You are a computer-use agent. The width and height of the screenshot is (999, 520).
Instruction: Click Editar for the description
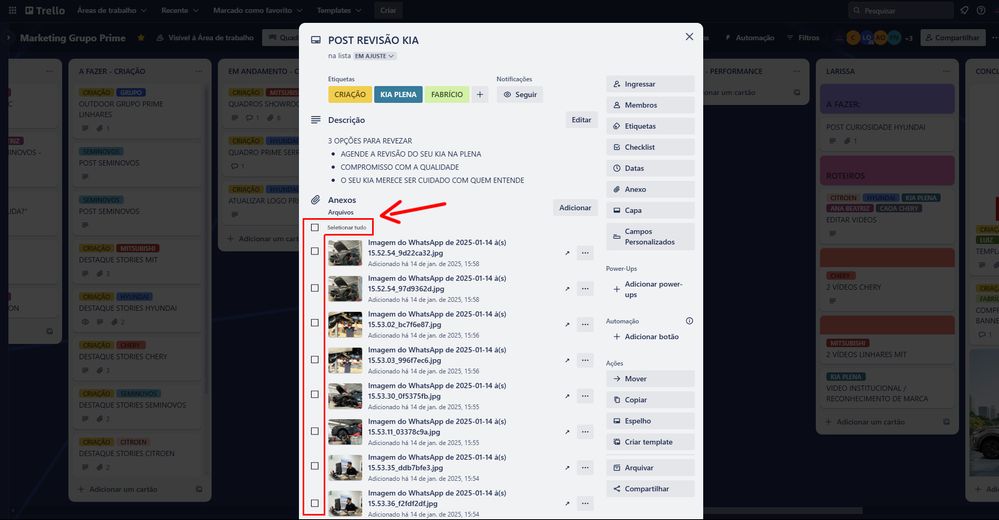click(581, 120)
